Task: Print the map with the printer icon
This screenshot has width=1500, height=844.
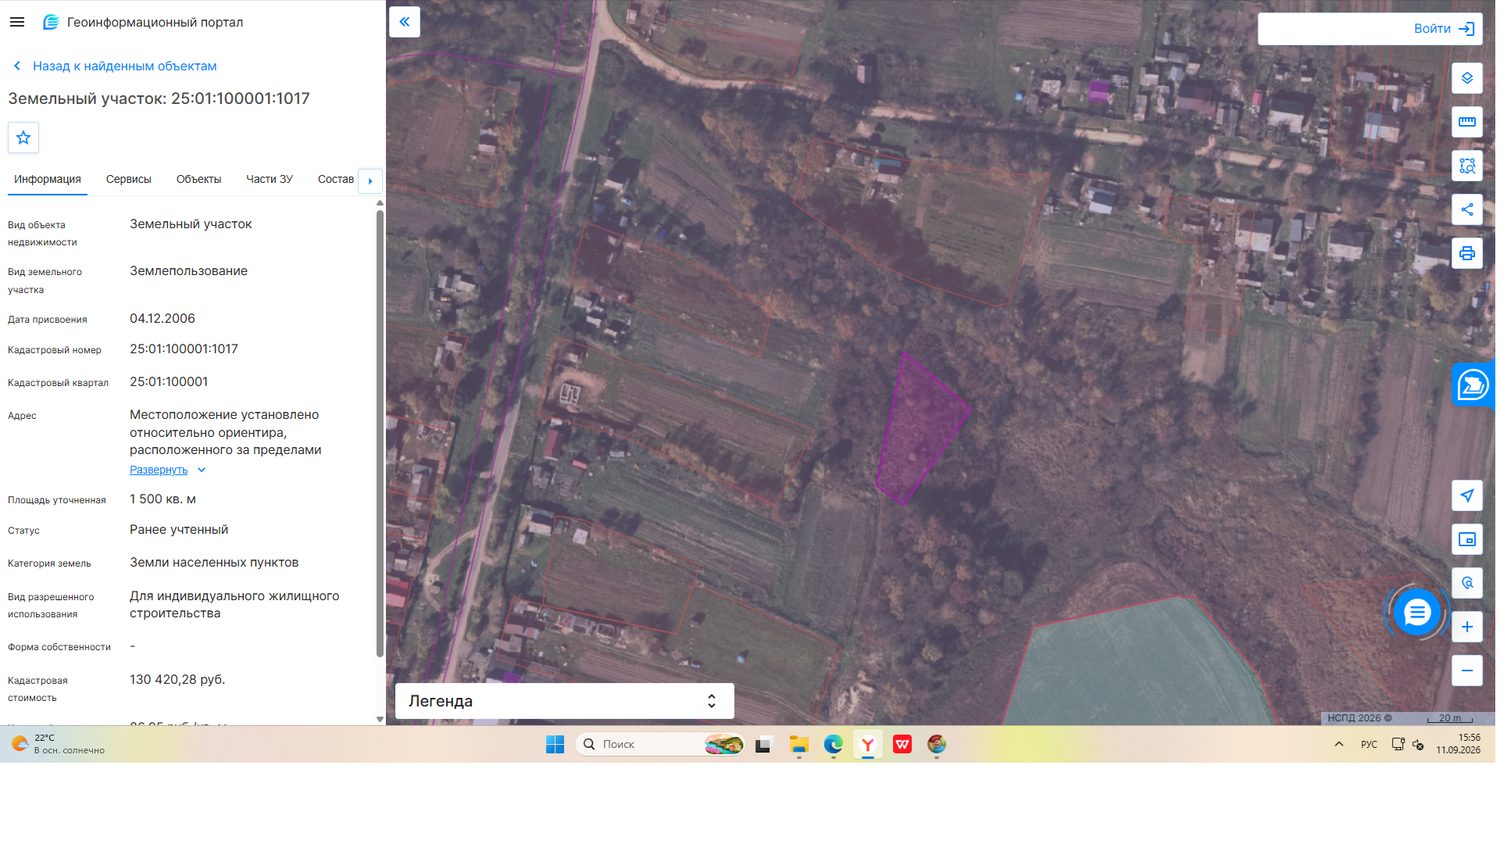Action: pos(1467,253)
